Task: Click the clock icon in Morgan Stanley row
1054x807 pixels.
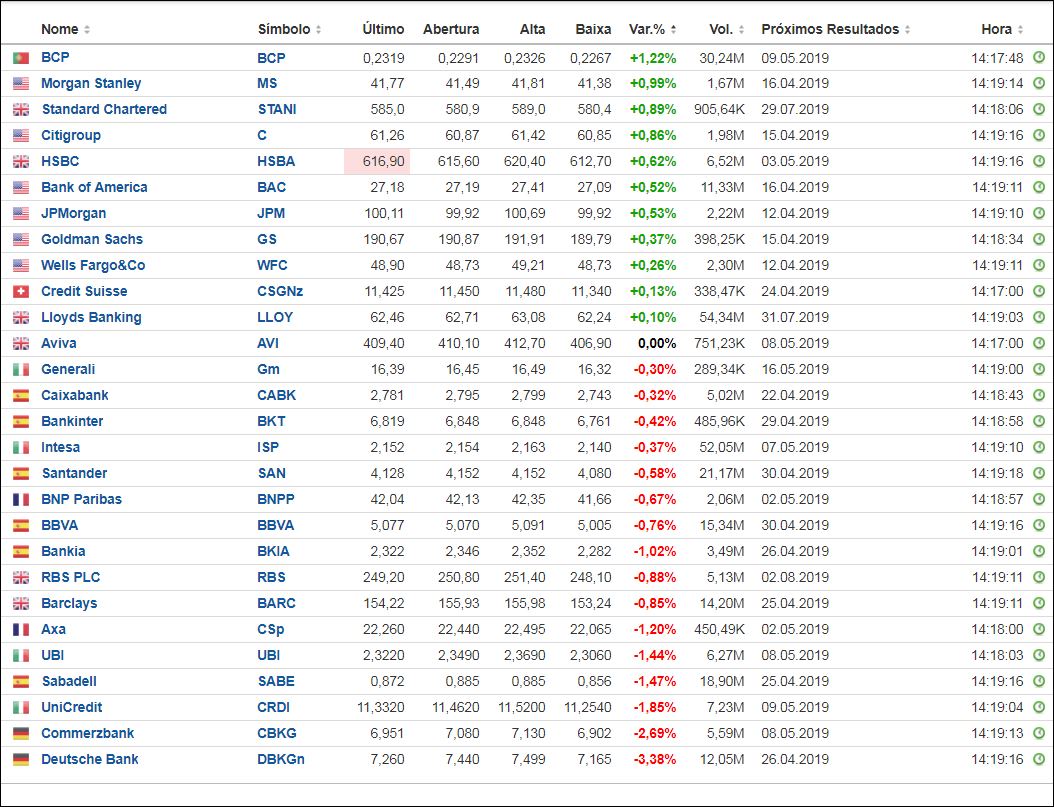Action: 1039,84
